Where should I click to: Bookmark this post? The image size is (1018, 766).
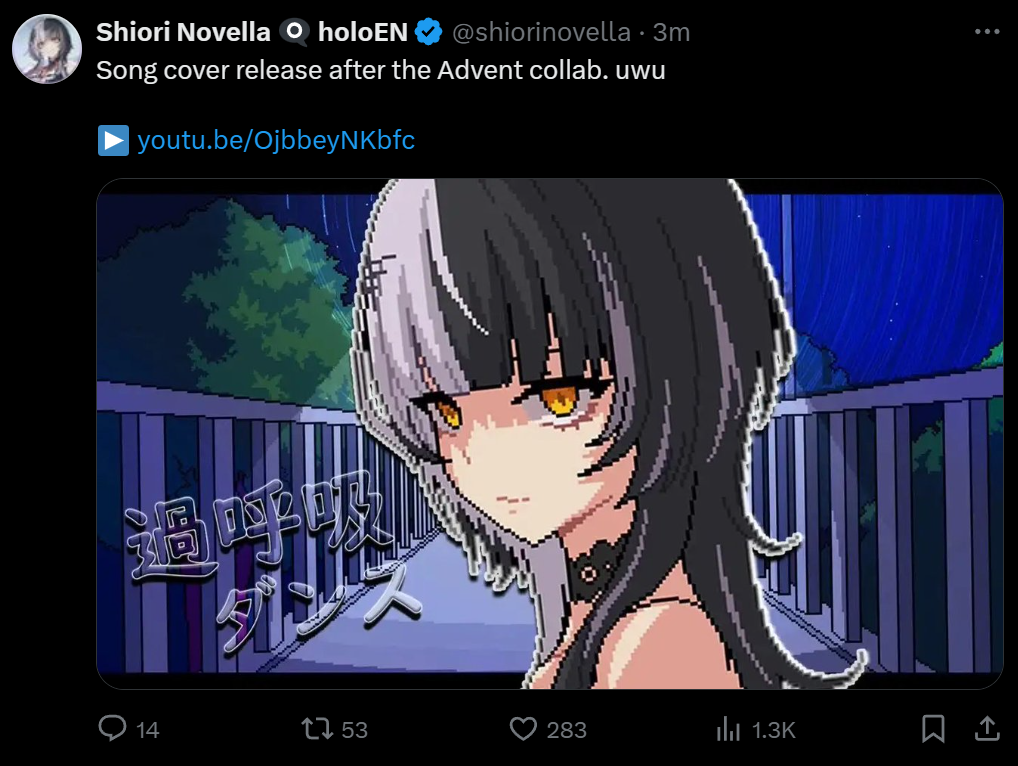(x=933, y=728)
